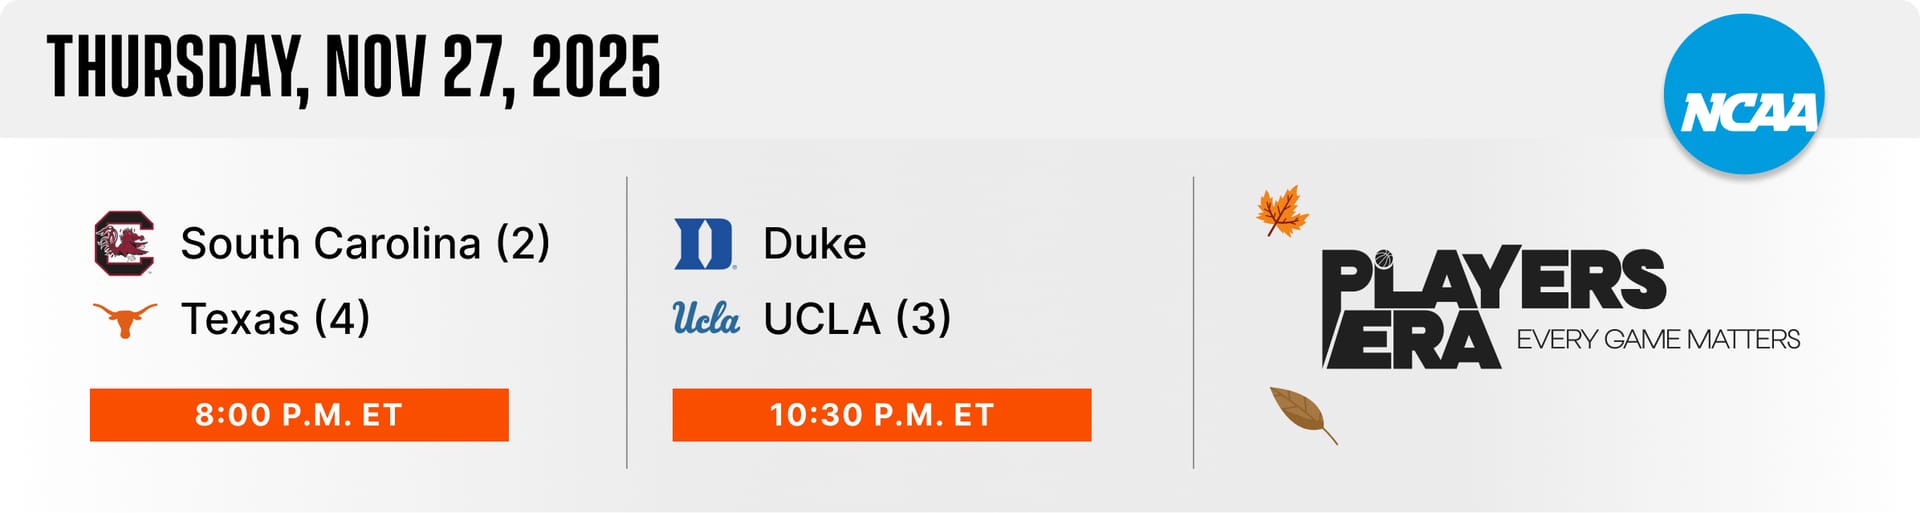
Task: Open the South Carolina team name
Action: 330,244
